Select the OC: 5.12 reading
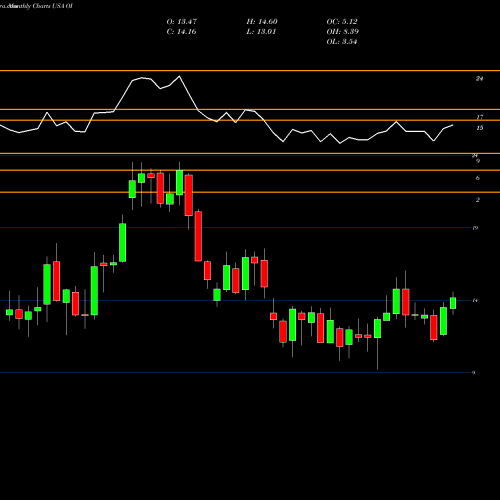 coord(342,22)
